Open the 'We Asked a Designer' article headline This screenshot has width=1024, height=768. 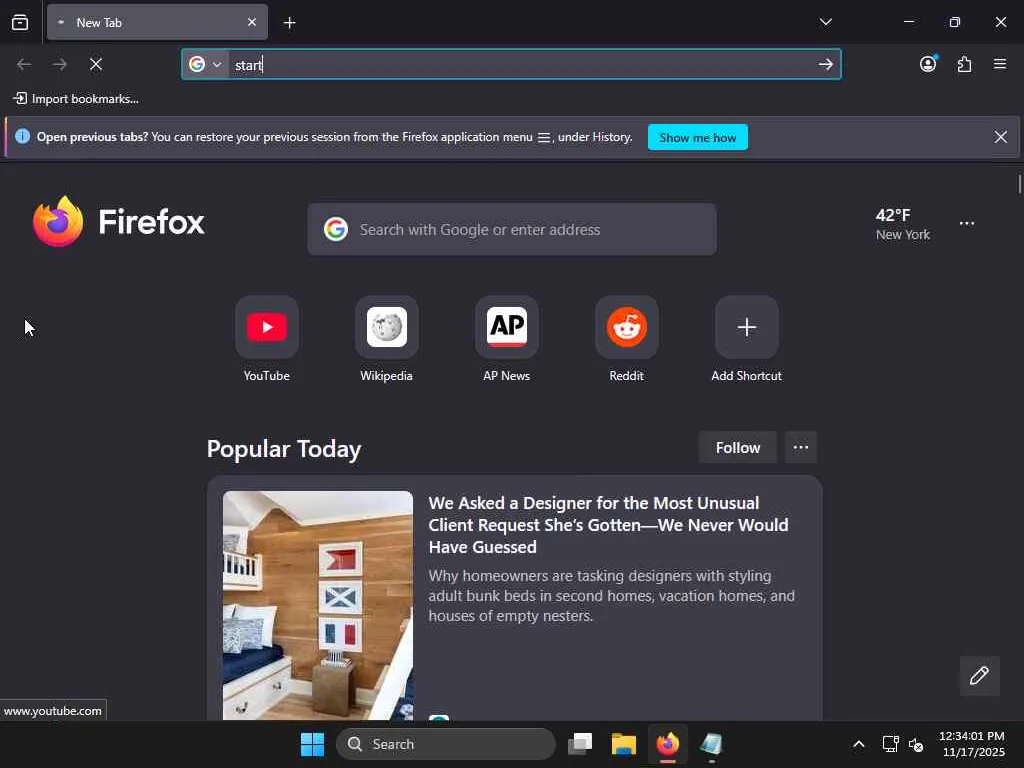click(x=608, y=525)
